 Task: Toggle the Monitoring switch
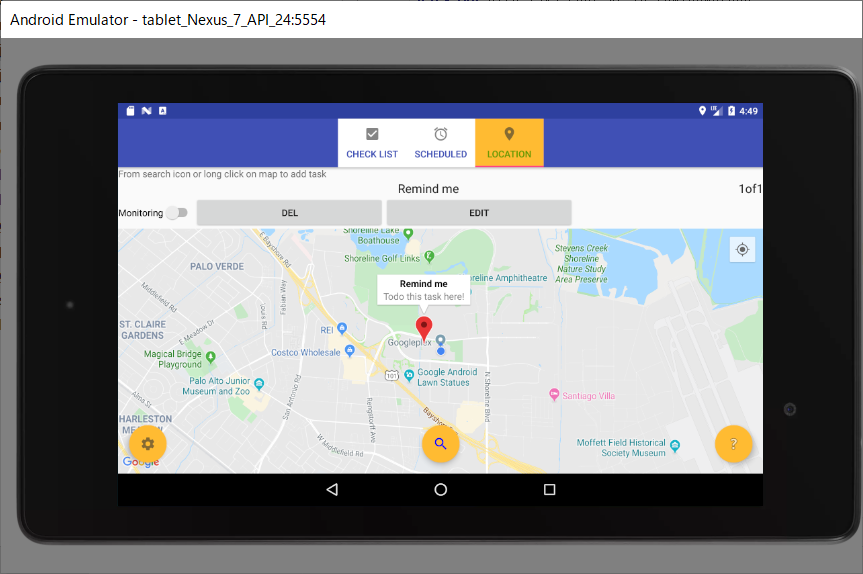click(x=177, y=212)
